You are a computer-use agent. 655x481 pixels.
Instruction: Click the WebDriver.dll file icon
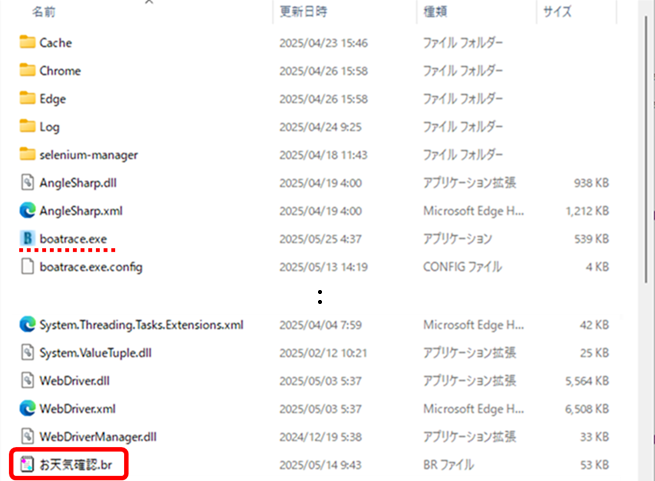[x=27, y=380]
